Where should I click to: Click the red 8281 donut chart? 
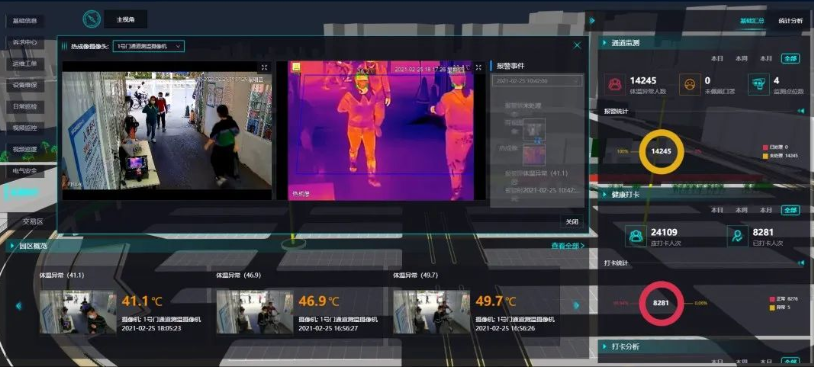661,303
